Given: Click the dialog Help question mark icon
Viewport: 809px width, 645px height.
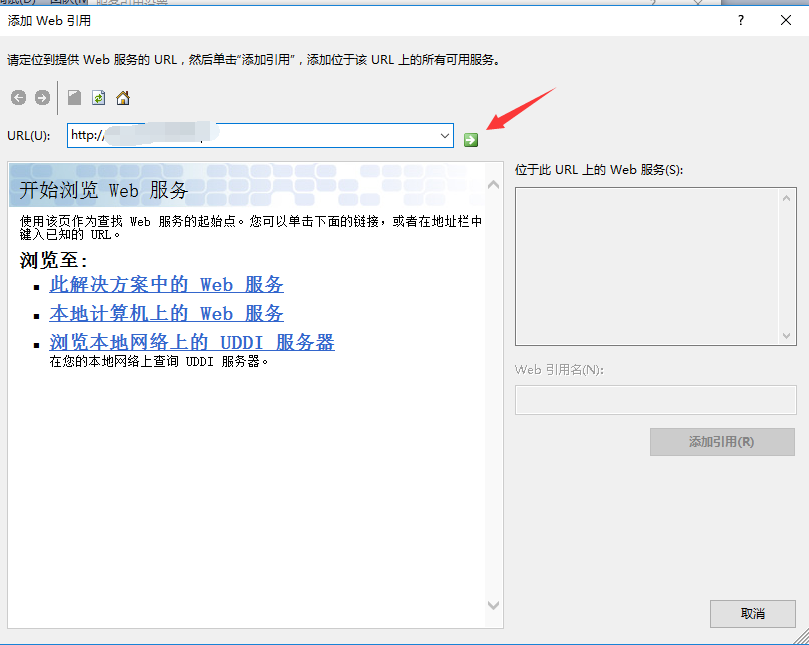Looking at the screenshot, I should pos(740,20).
